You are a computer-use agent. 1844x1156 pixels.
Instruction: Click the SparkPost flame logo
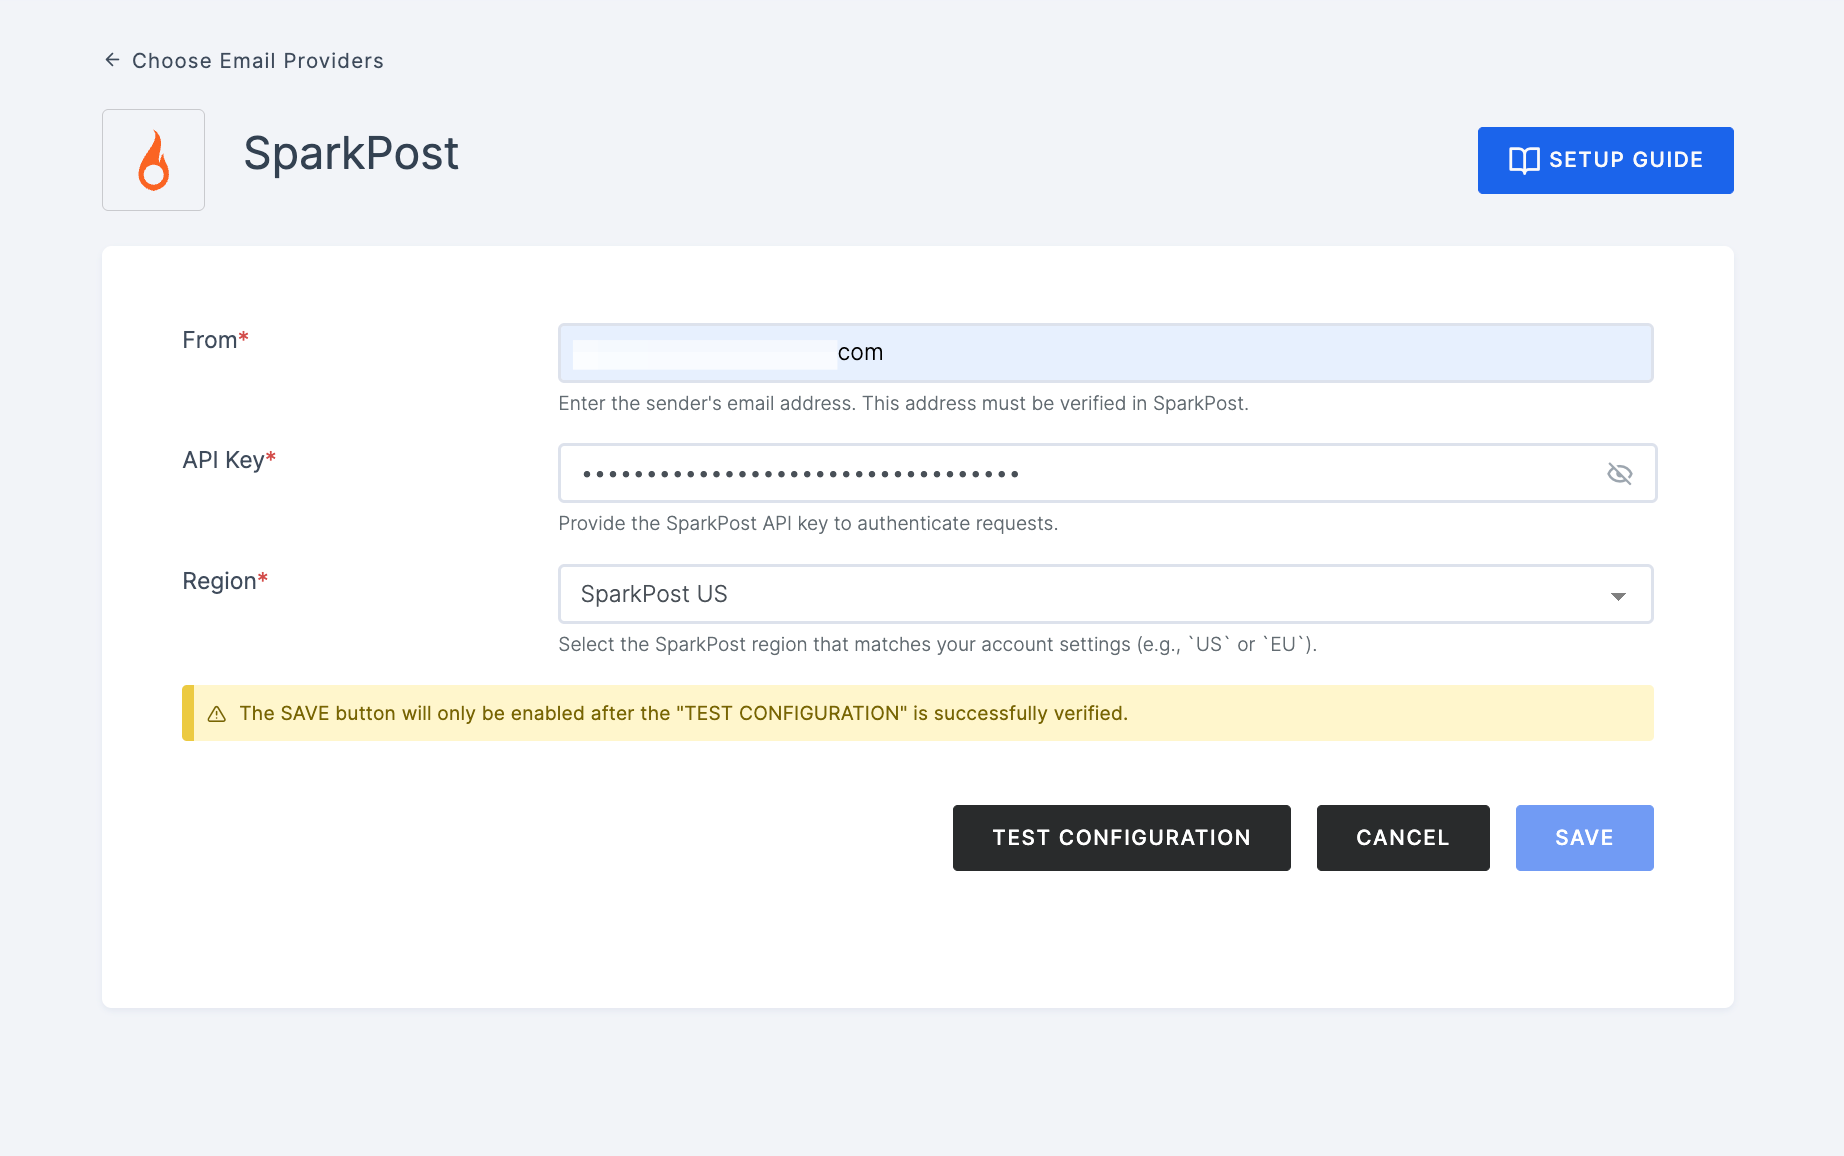(x=153, y=160)
